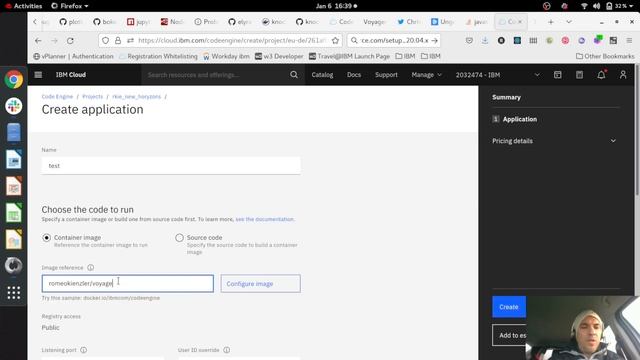Select the Source code radio button
This screenshot has width=640, height=360.
pyautogui.click(x=179, y=238)
